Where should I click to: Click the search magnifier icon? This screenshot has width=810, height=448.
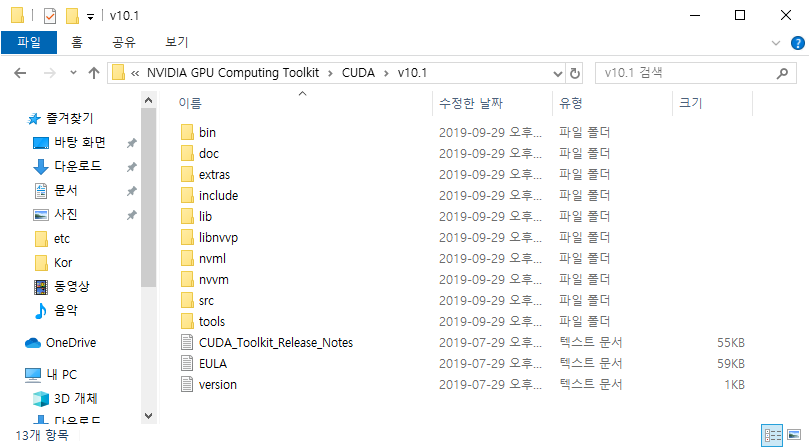coord(782,73)
